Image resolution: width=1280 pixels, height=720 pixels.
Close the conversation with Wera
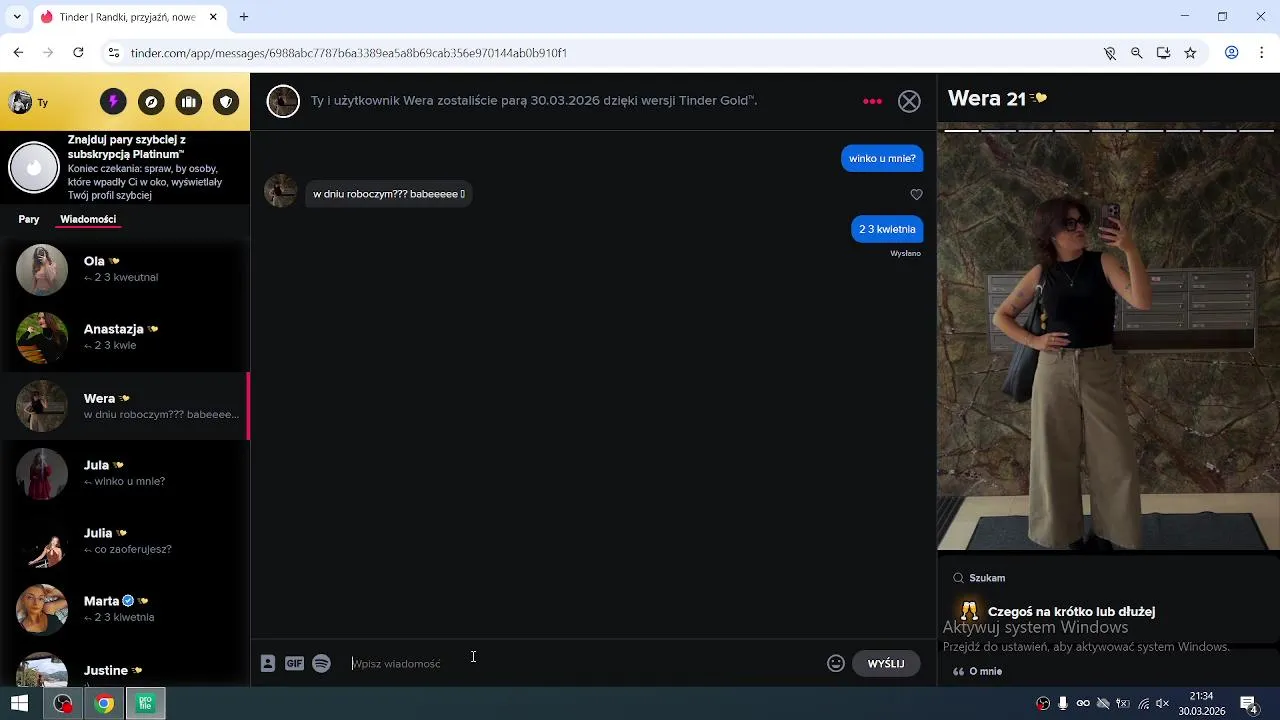coord(909,101)
